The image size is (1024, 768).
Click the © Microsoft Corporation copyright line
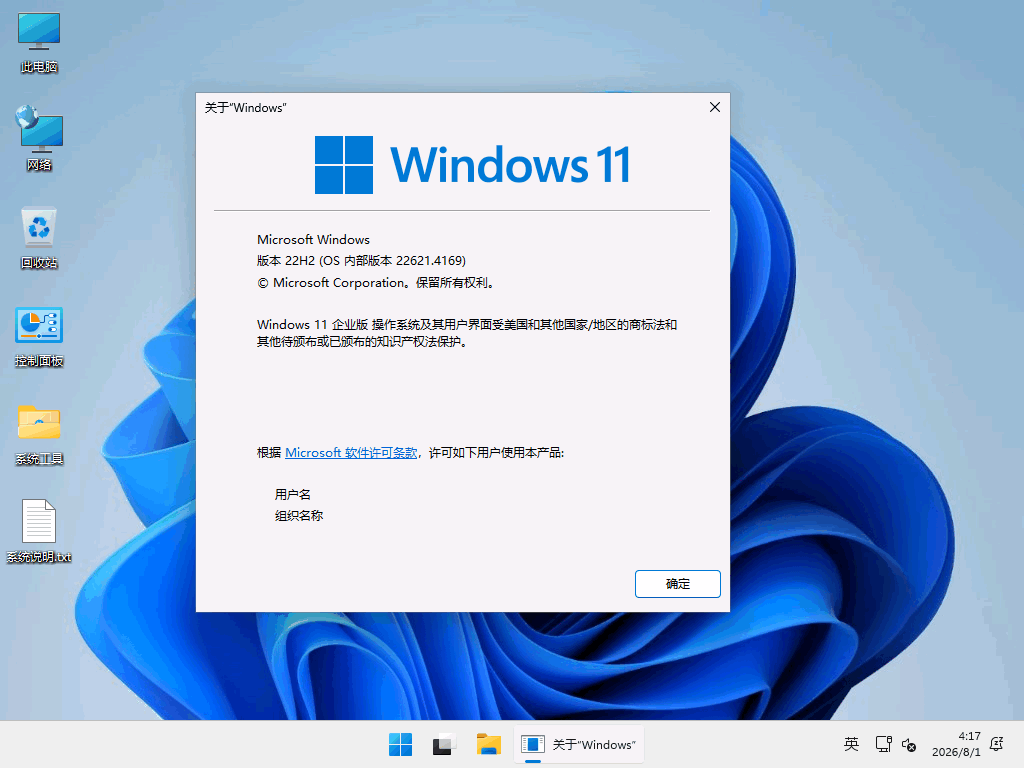377,283
